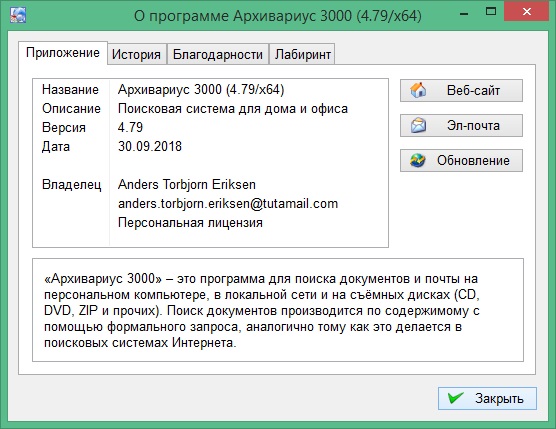Click the envelope icon on Эл-почта button

pos(418,125)
